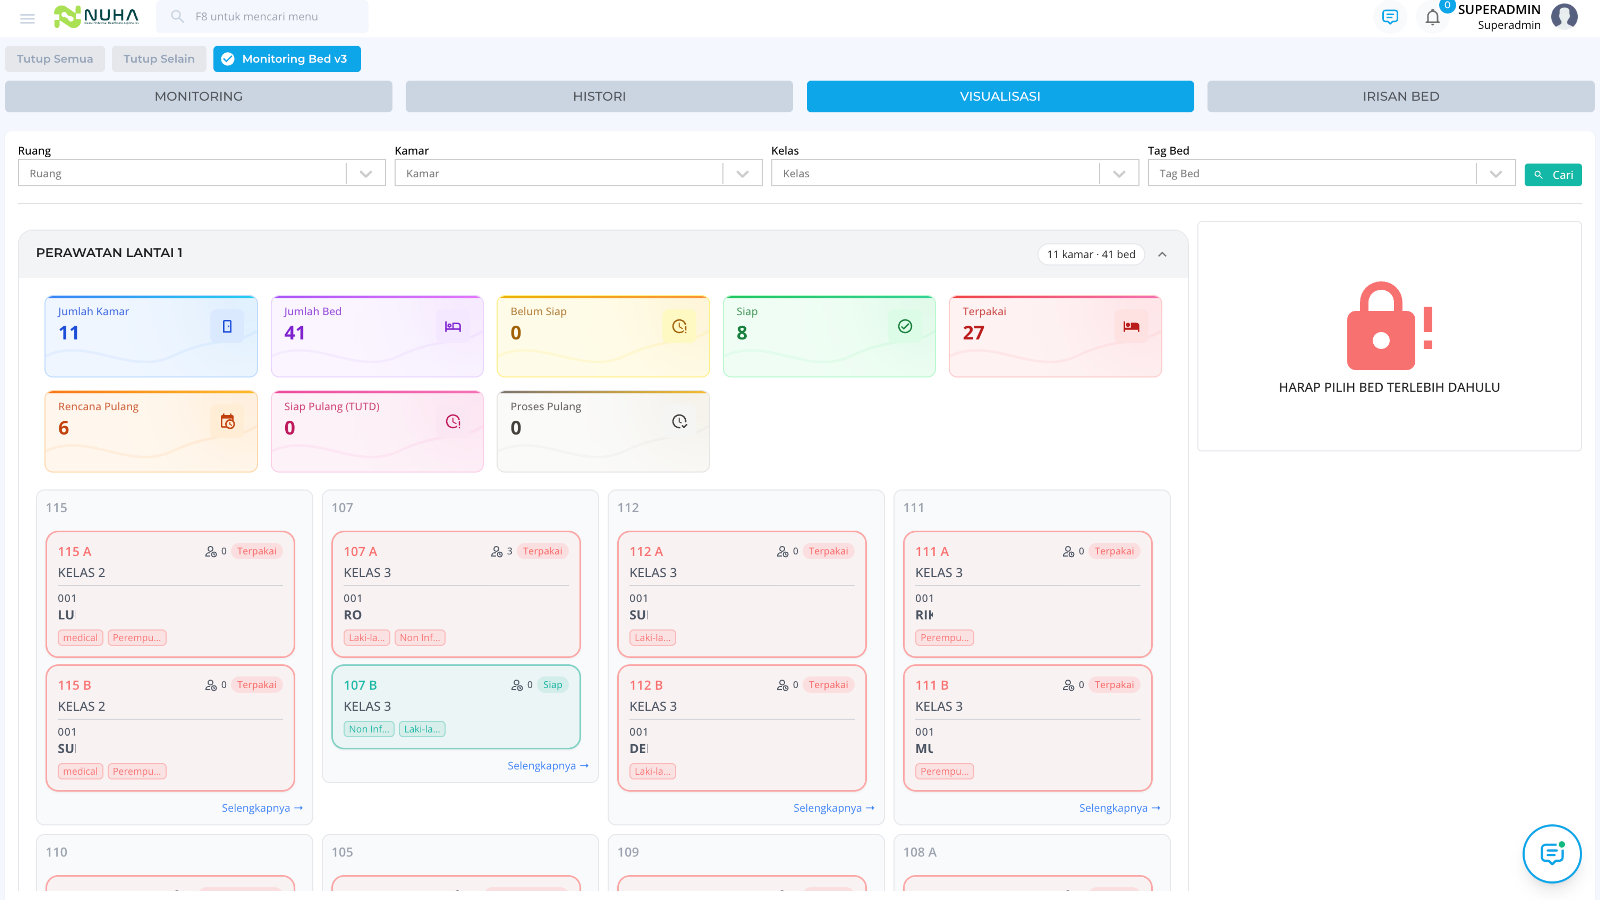Open the Superadmin profile avatar
1600x900 pixels.
tap(1564, 16)
